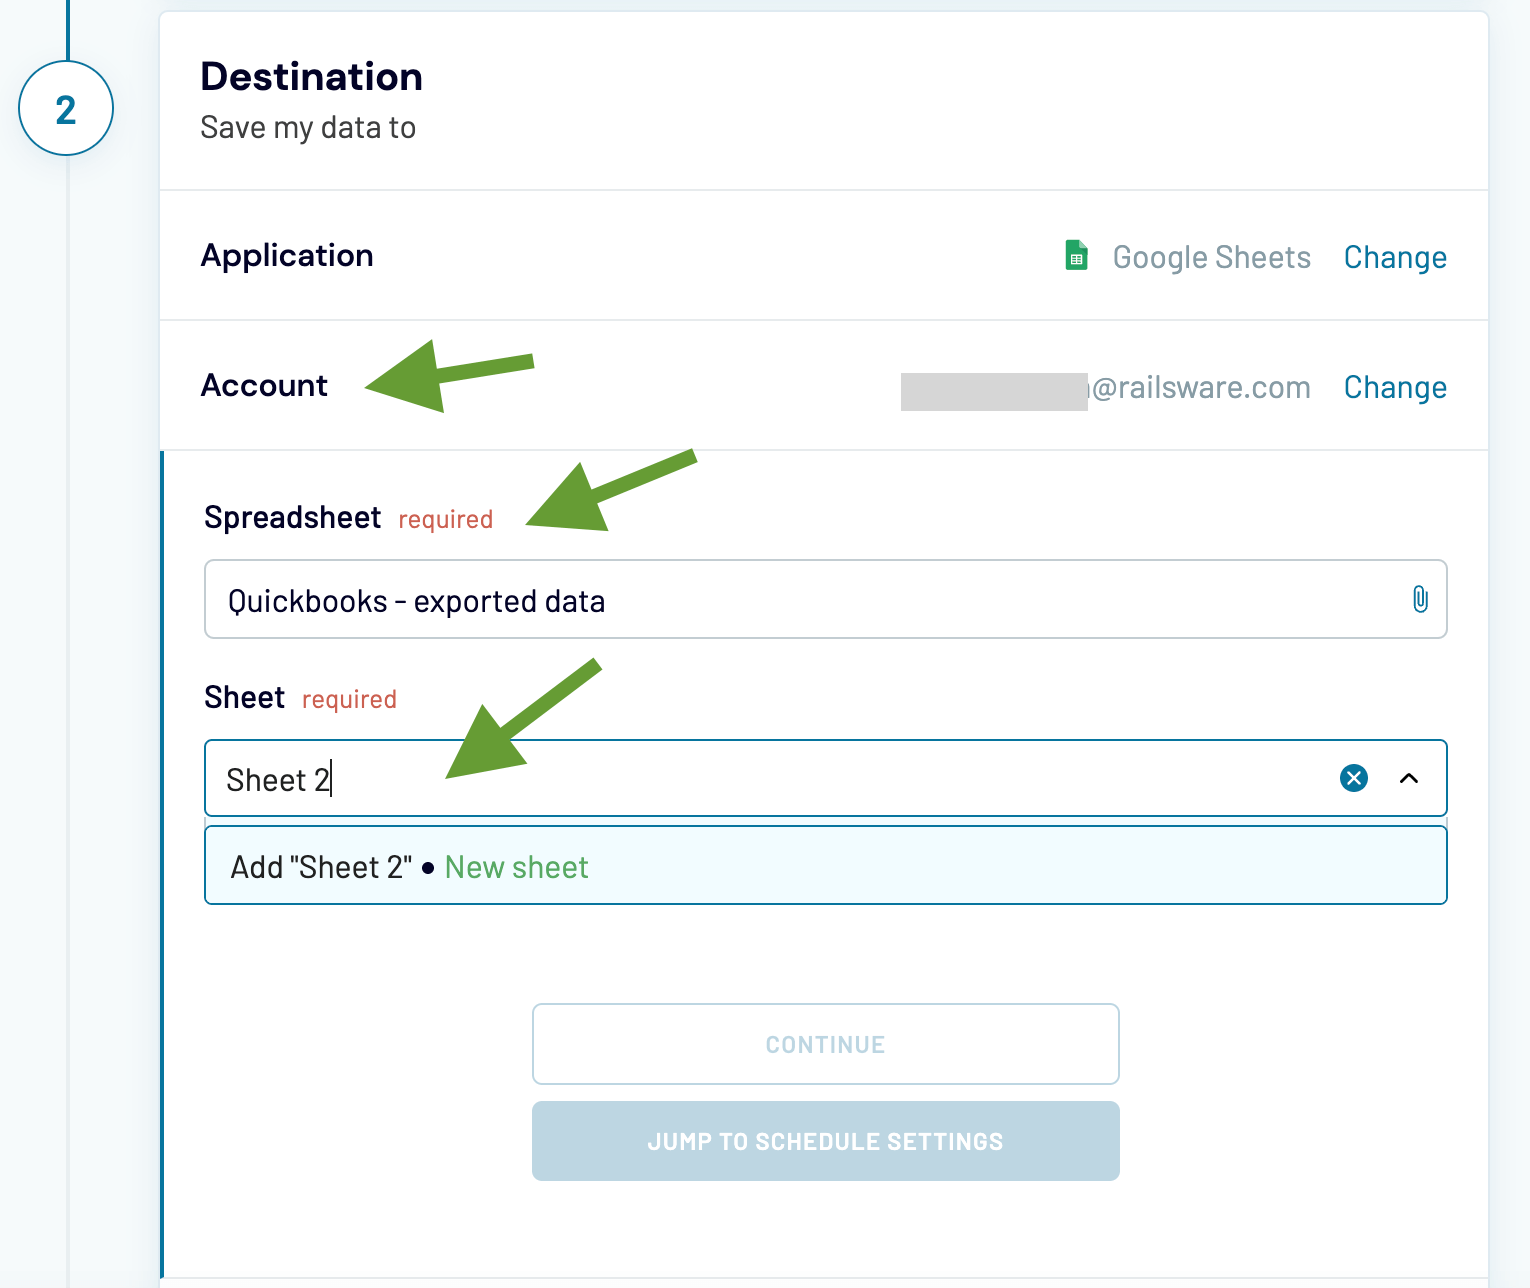Open the Spreadsheet selection field

[700, 600]
